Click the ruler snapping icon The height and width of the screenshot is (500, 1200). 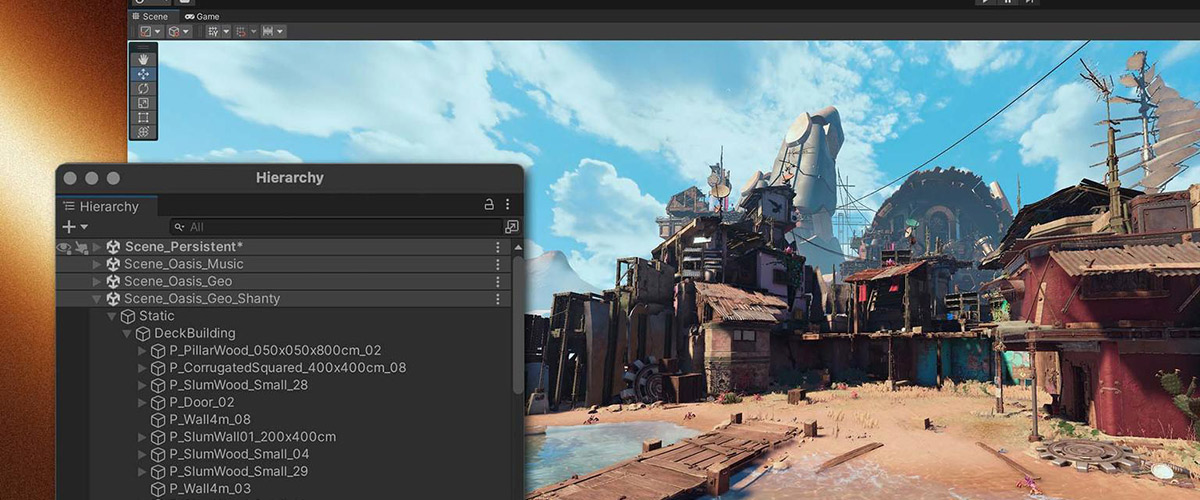click(268, 31)
